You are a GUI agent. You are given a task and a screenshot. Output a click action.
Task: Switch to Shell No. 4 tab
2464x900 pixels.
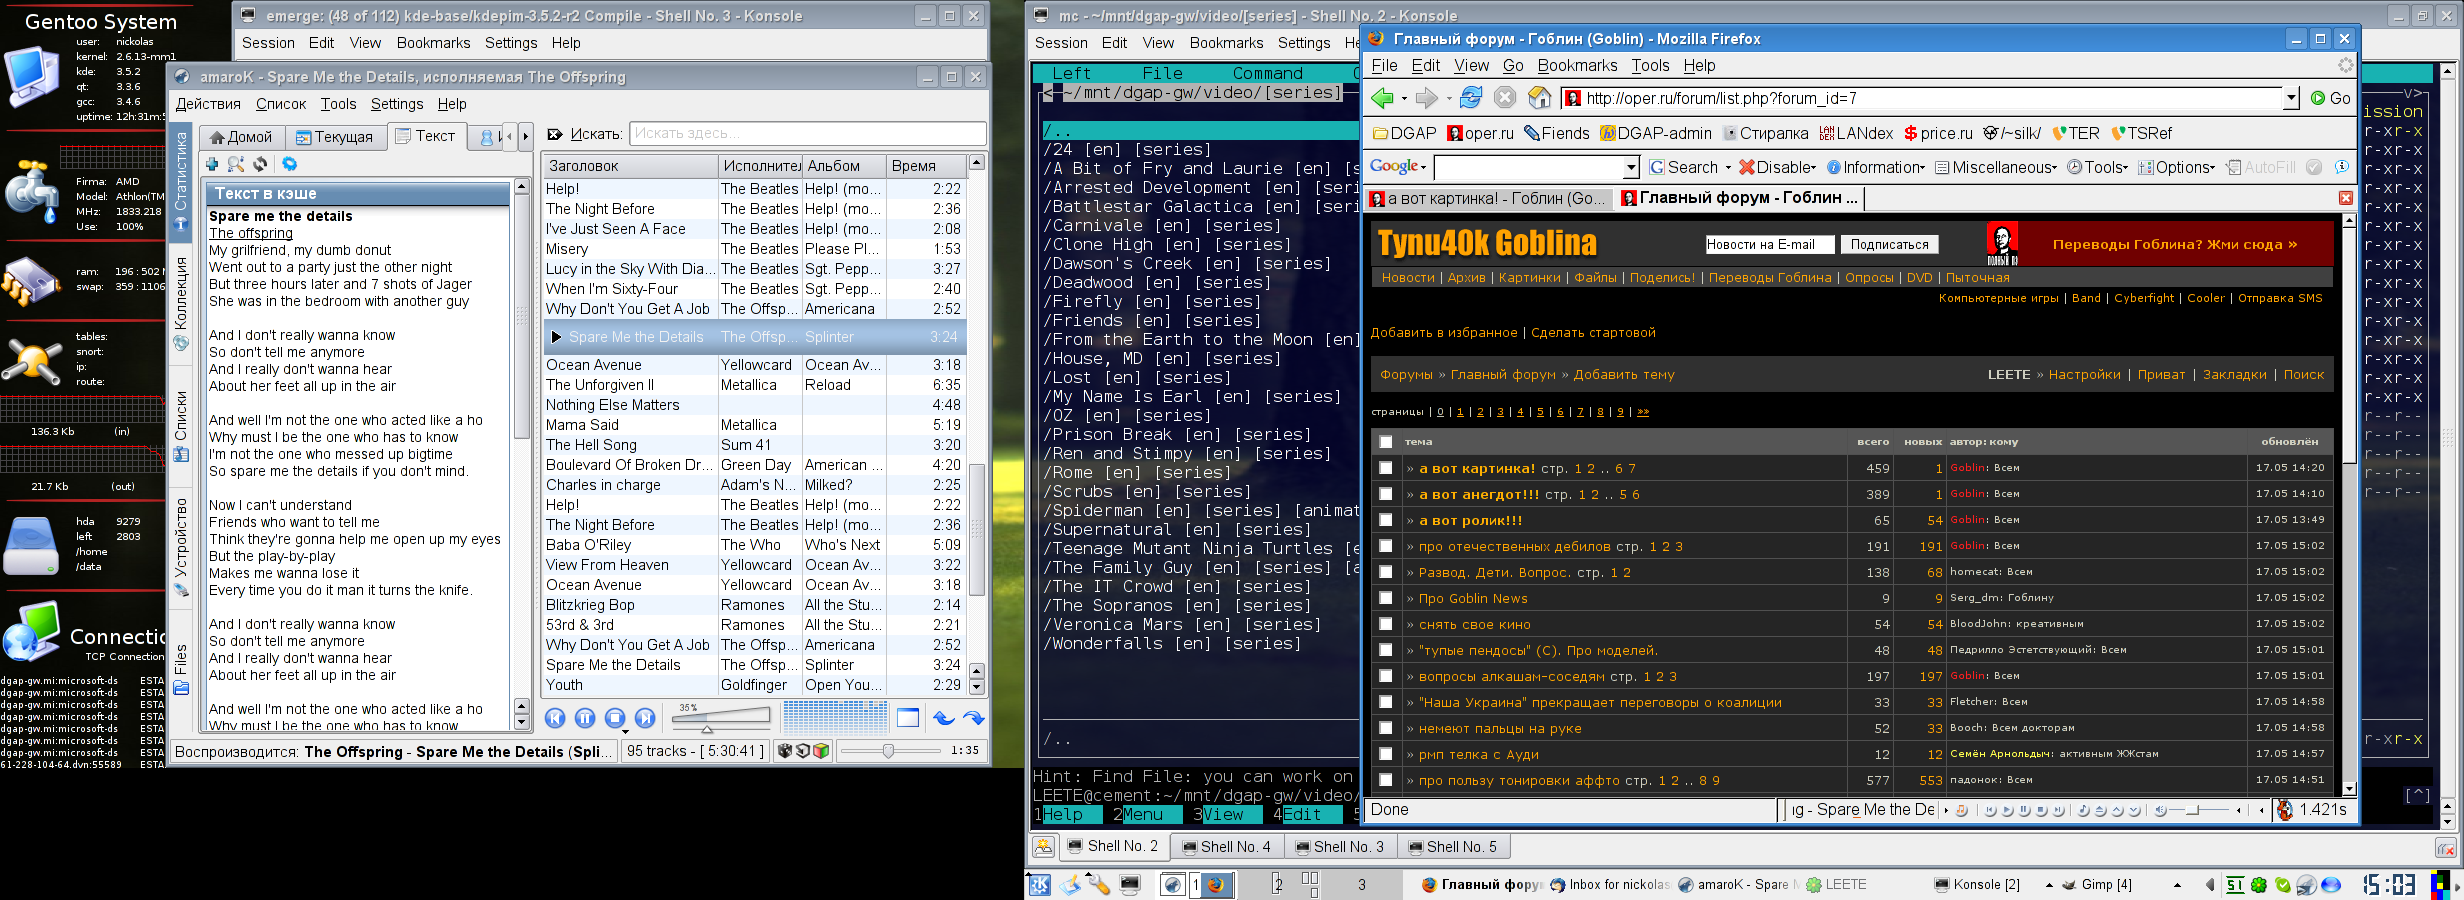click(1226, 847)
